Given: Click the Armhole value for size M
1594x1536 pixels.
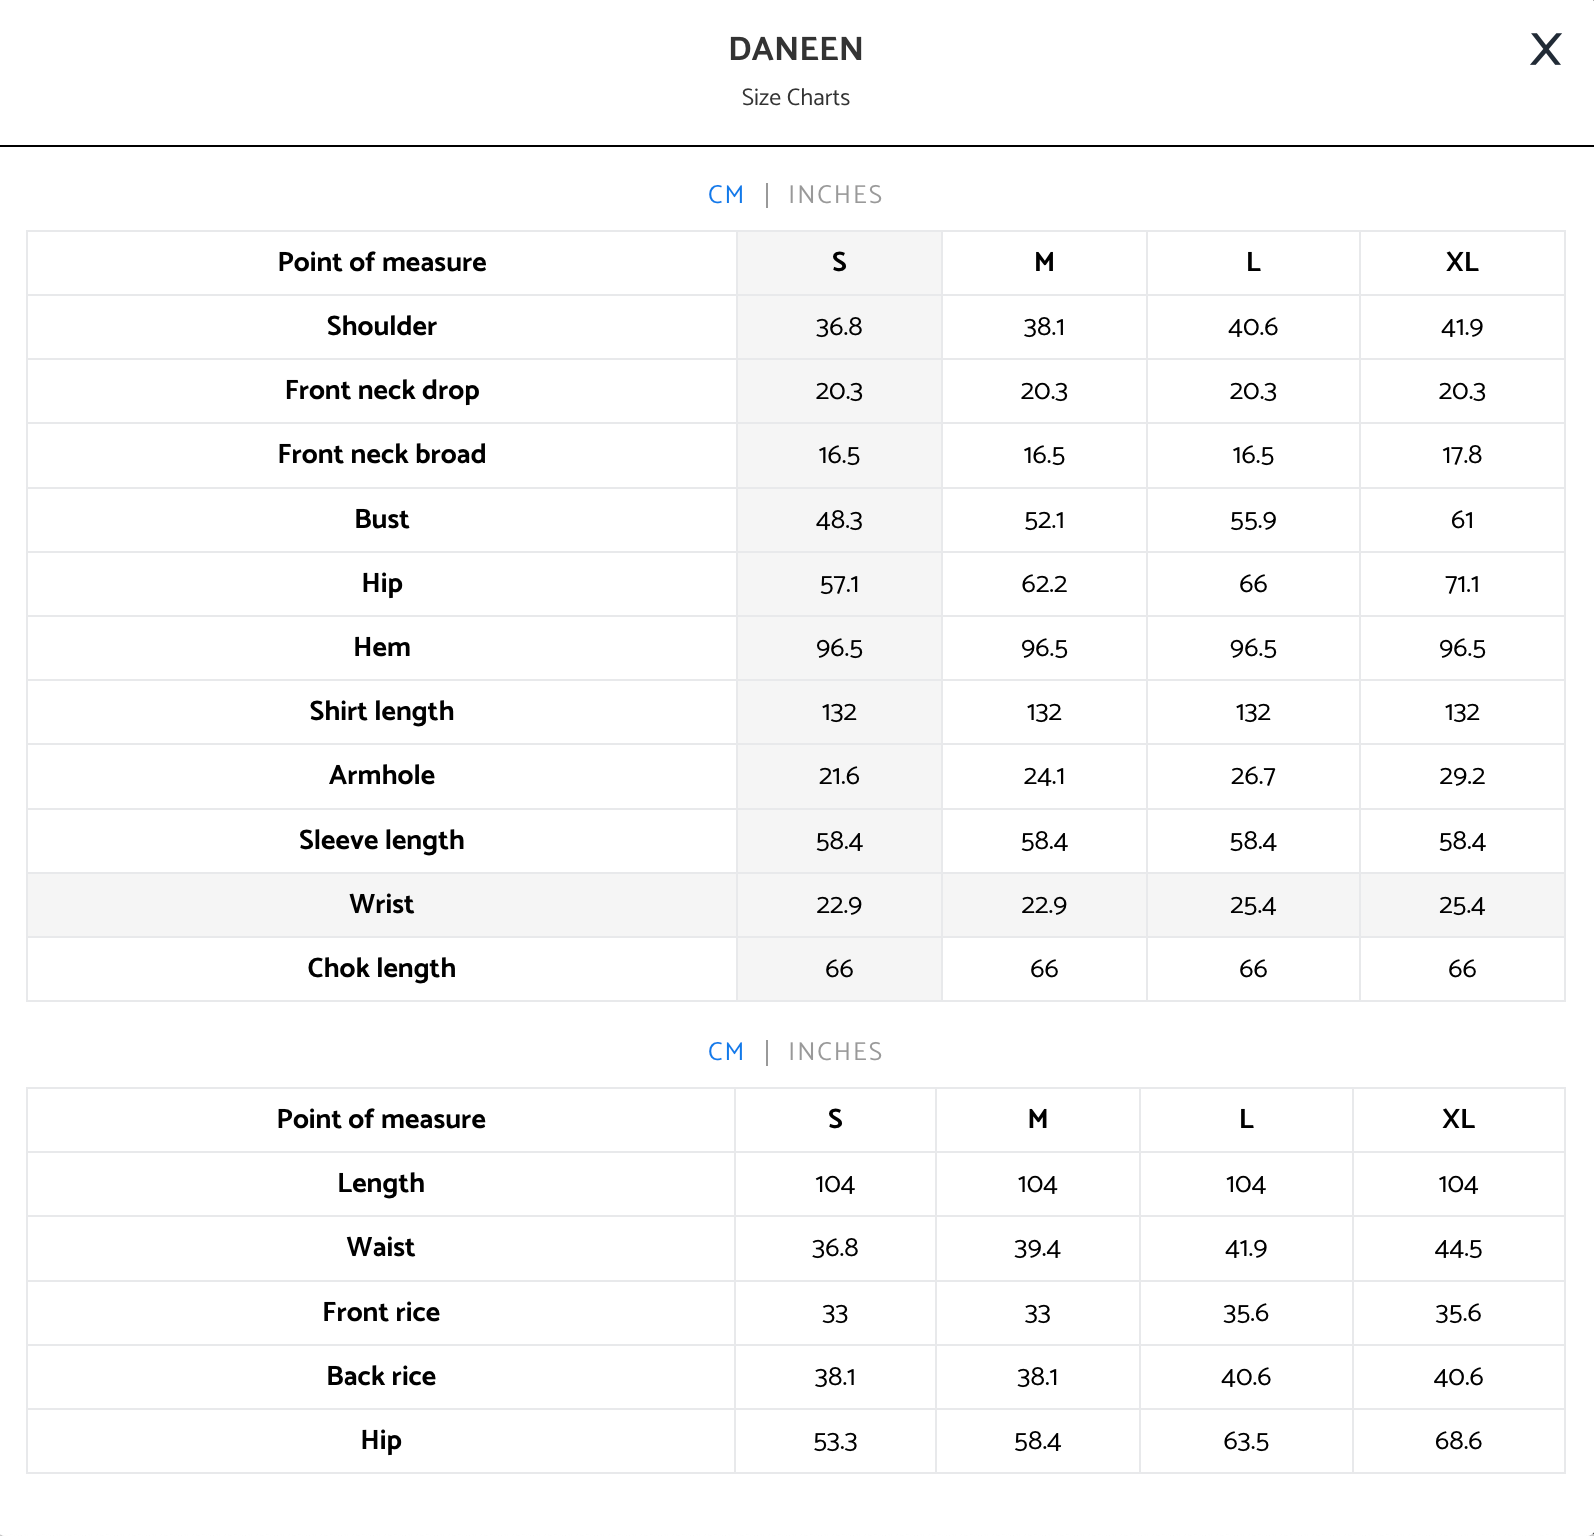Looking at the screenshot, I should click(1044, 776).
